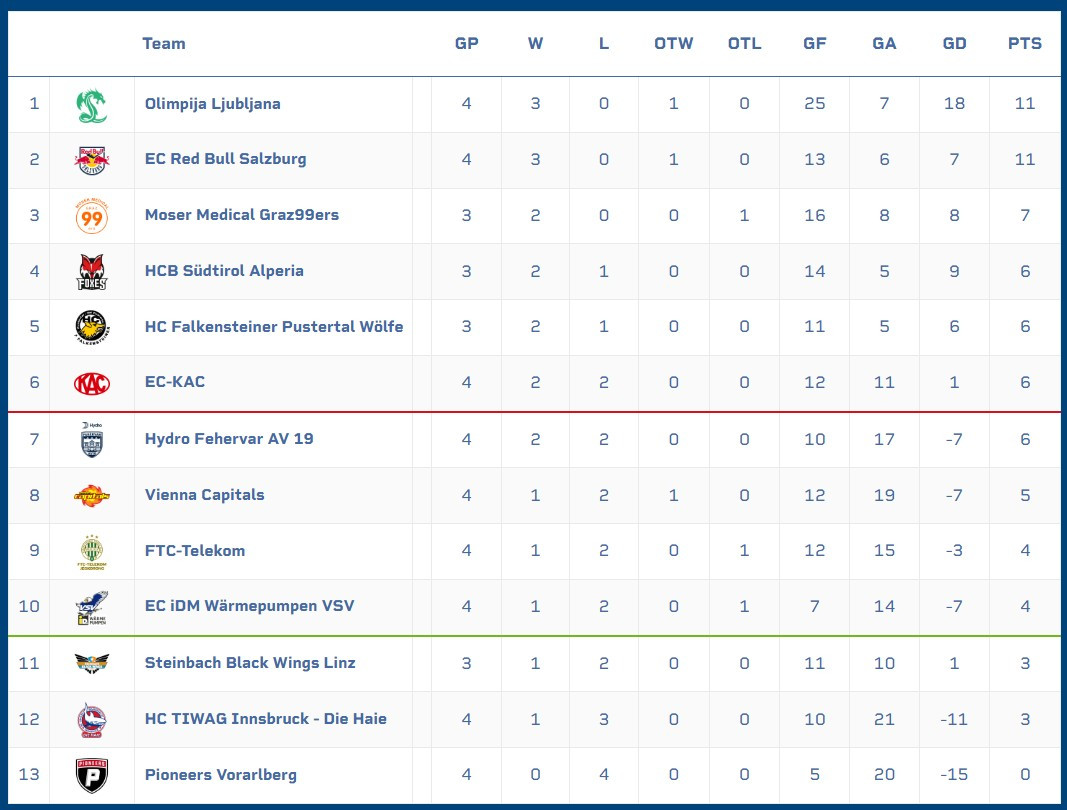This screenshot has width=1067, height=810.
Task: Click the FTC-Telekom green crest
Action: coord(92,551)
